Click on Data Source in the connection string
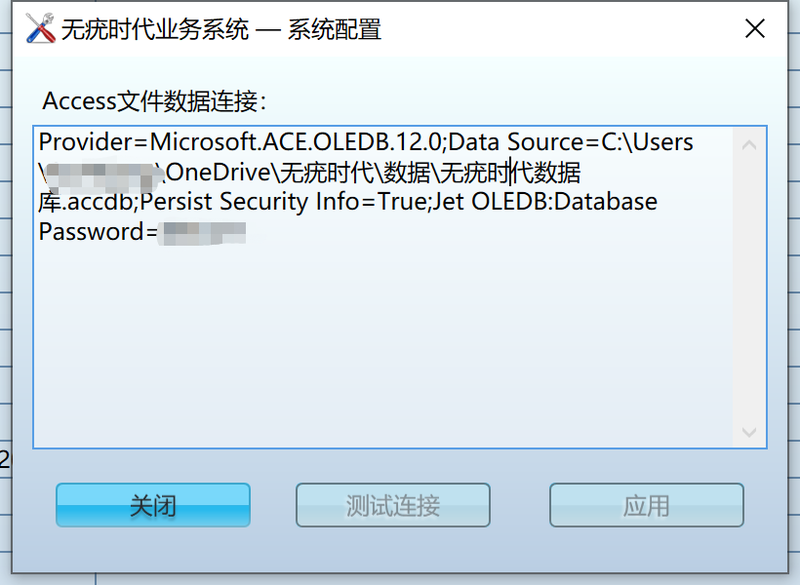800x585 pixels. point(516,142)
